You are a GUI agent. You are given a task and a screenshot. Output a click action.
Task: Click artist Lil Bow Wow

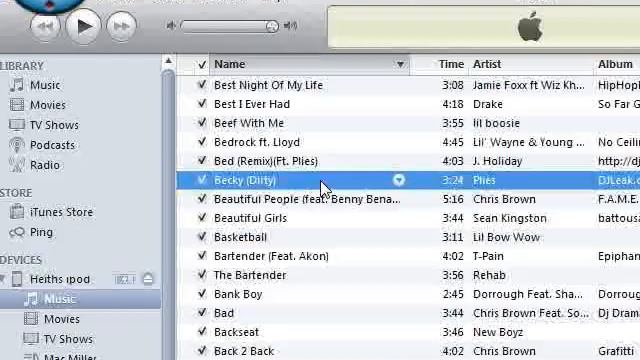pos(506,237)
